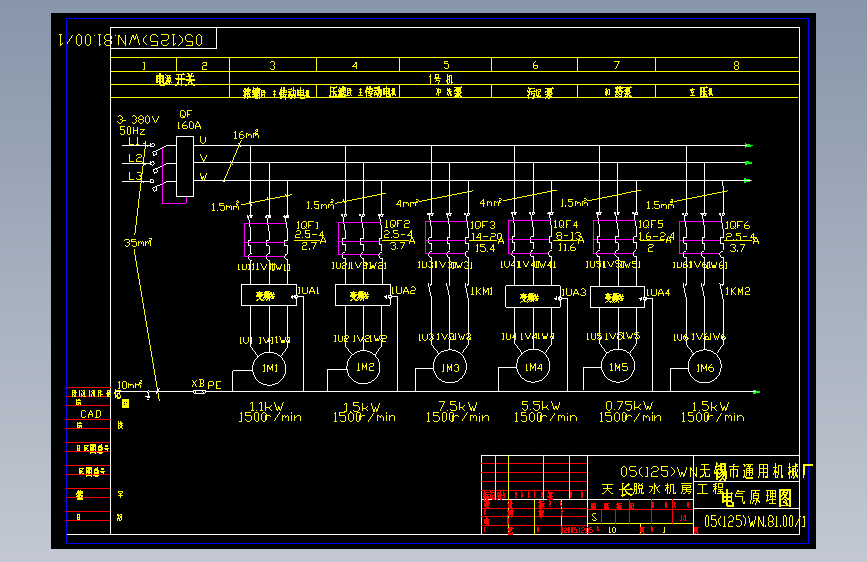Click the XB terminal label
This screenshot has height=562, width=867.
point(198,383)
